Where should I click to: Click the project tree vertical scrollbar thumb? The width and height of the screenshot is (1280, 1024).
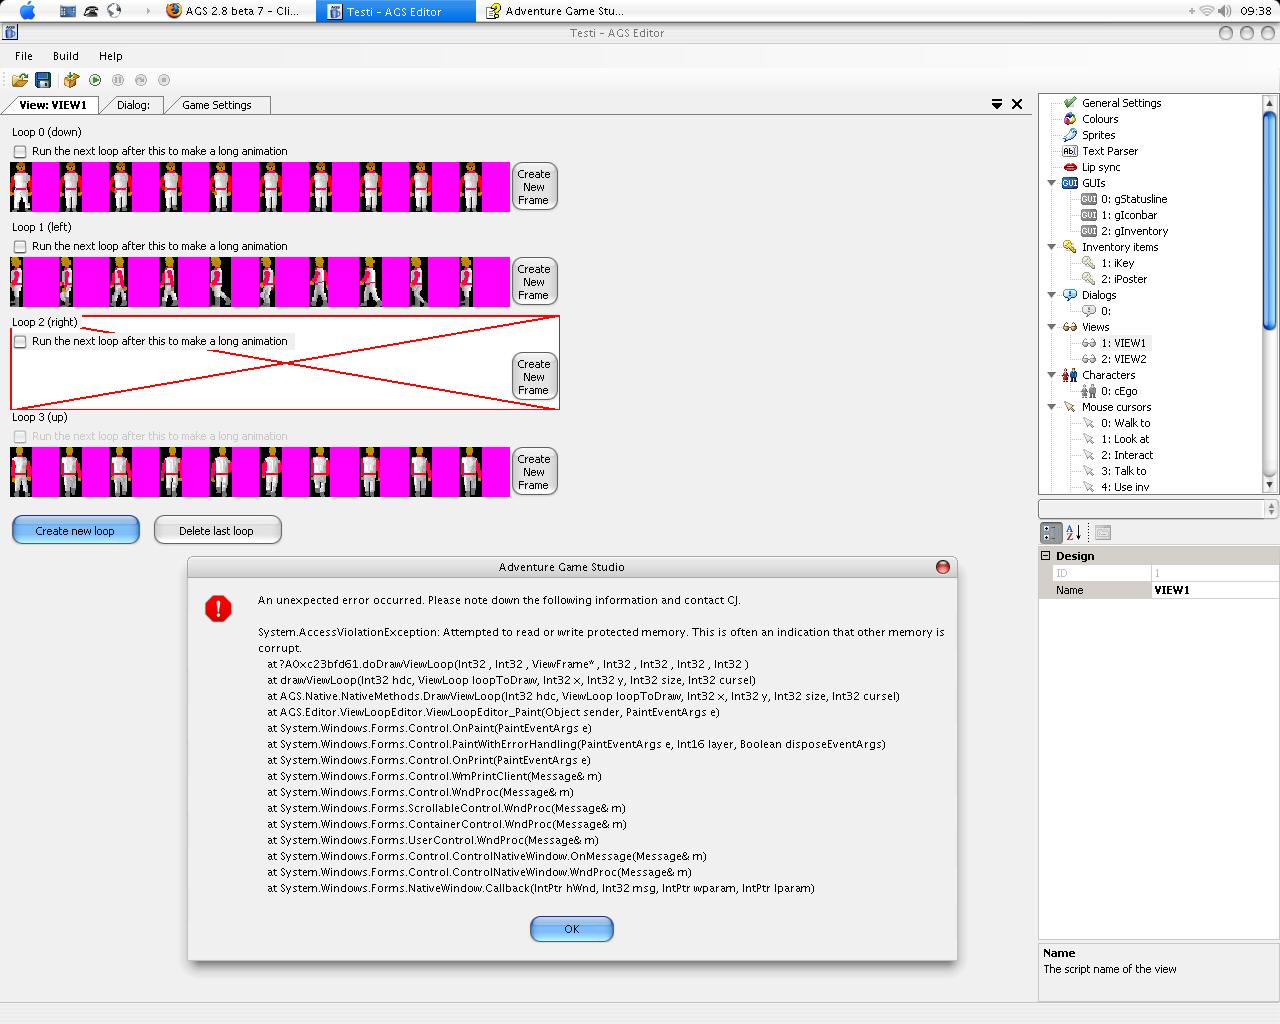pos(1270,218)
